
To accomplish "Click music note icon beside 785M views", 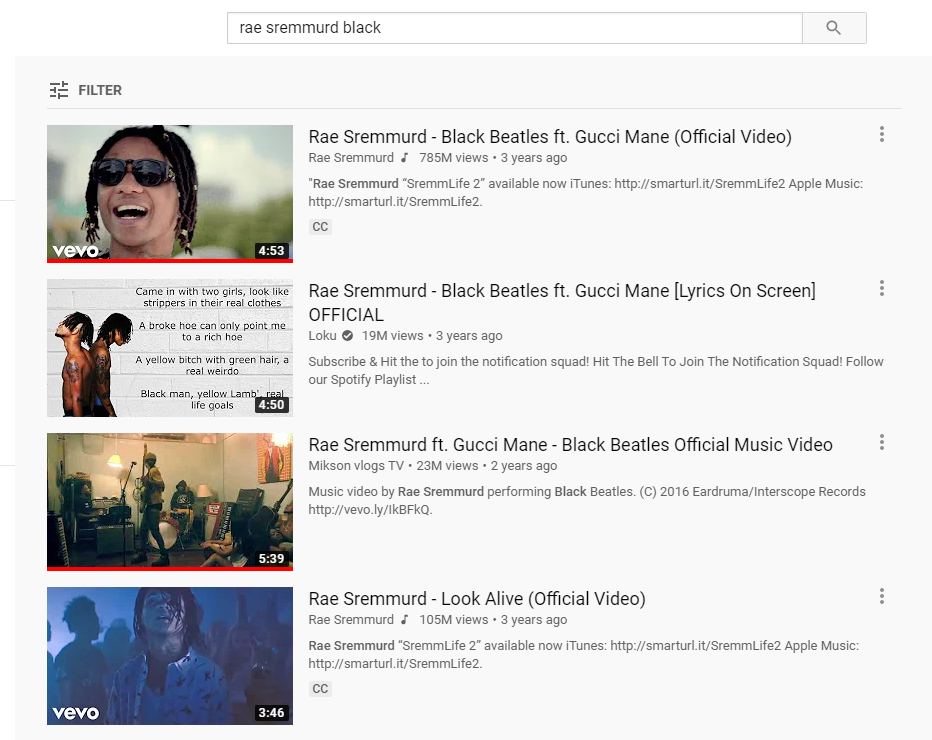I will click(405, 158).
